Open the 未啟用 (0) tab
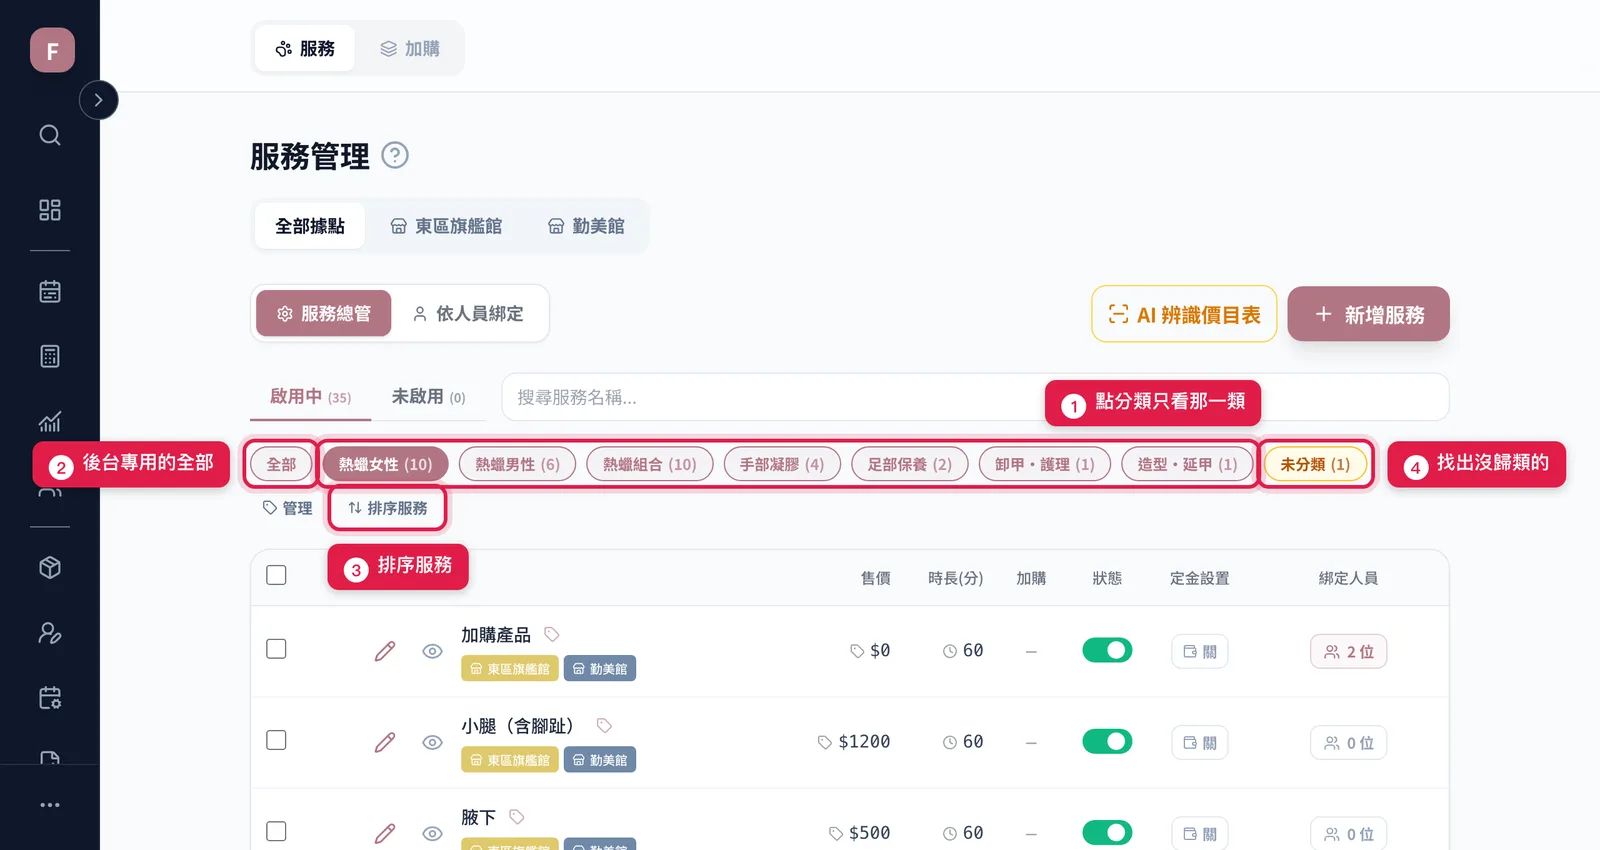The image size is (1600, 850). click(x=428, y=397)
